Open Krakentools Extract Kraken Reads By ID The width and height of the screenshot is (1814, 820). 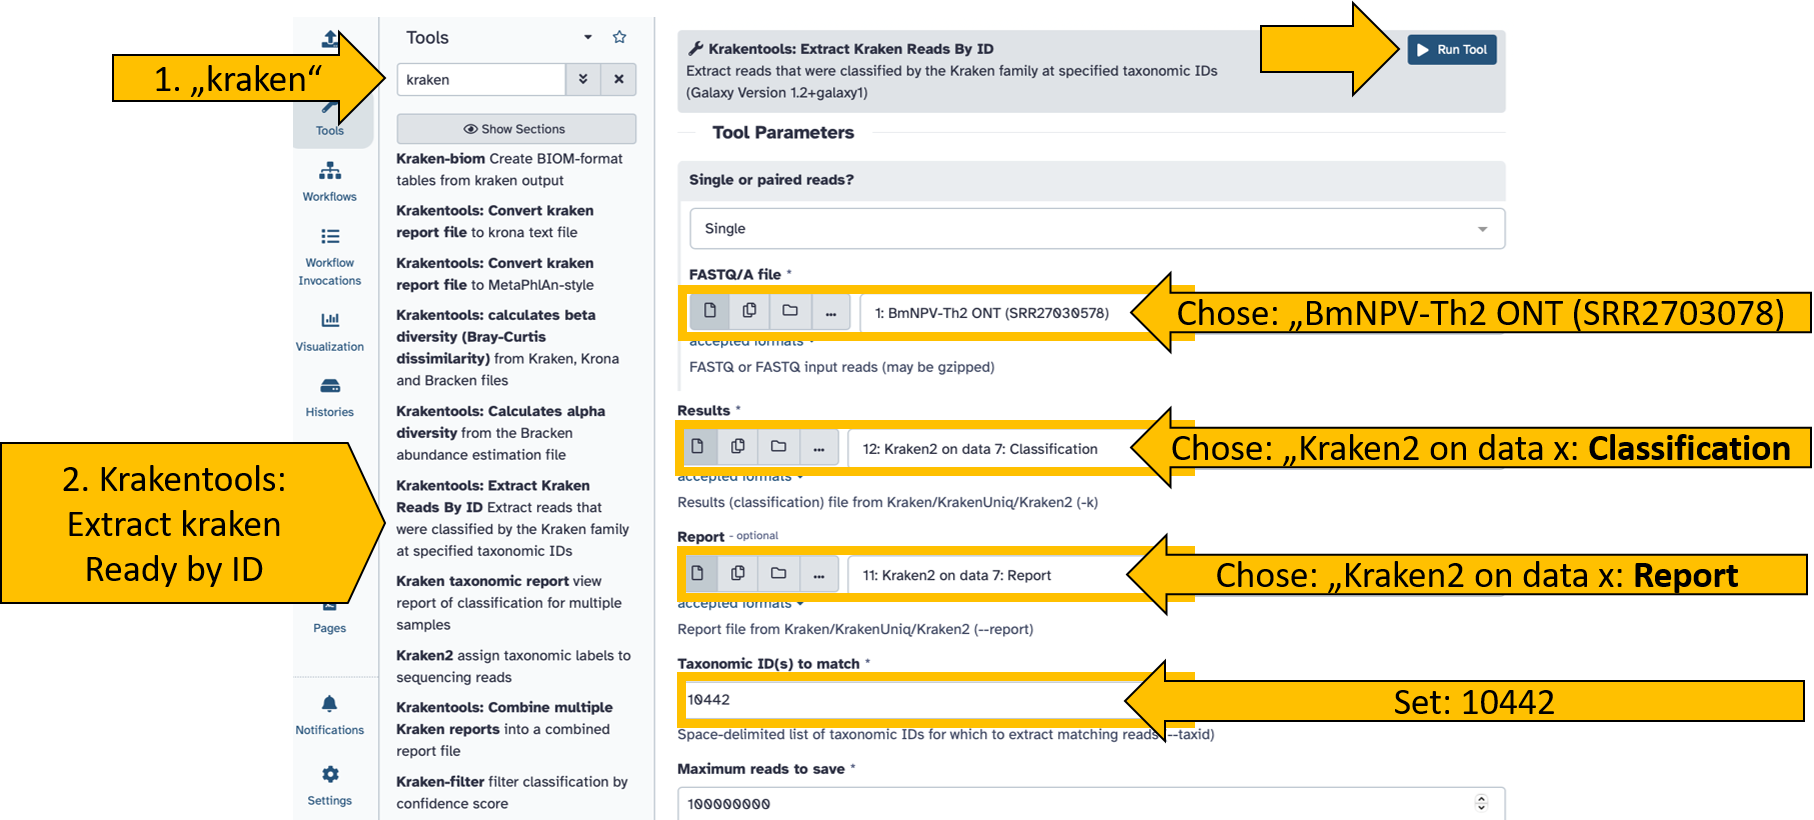(512, 517)
